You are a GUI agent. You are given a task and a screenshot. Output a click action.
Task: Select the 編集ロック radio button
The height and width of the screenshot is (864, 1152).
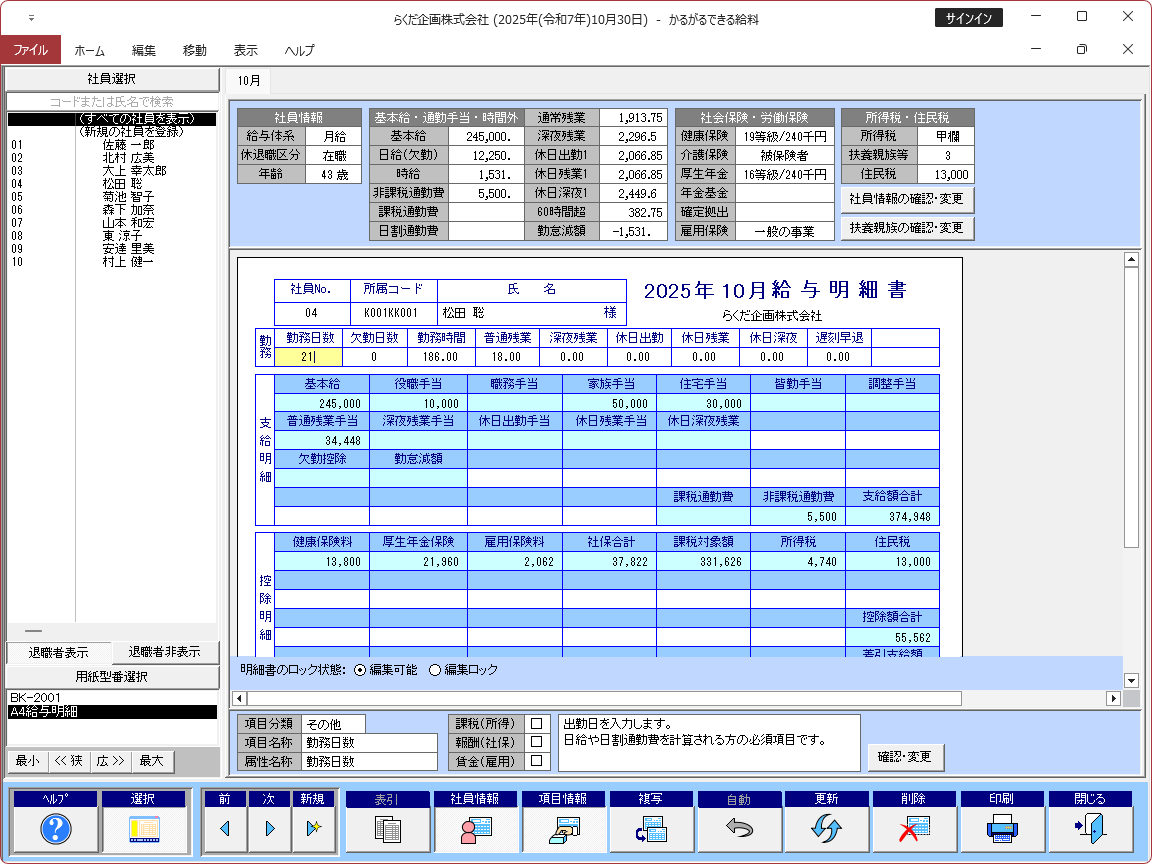coord(435,670)
